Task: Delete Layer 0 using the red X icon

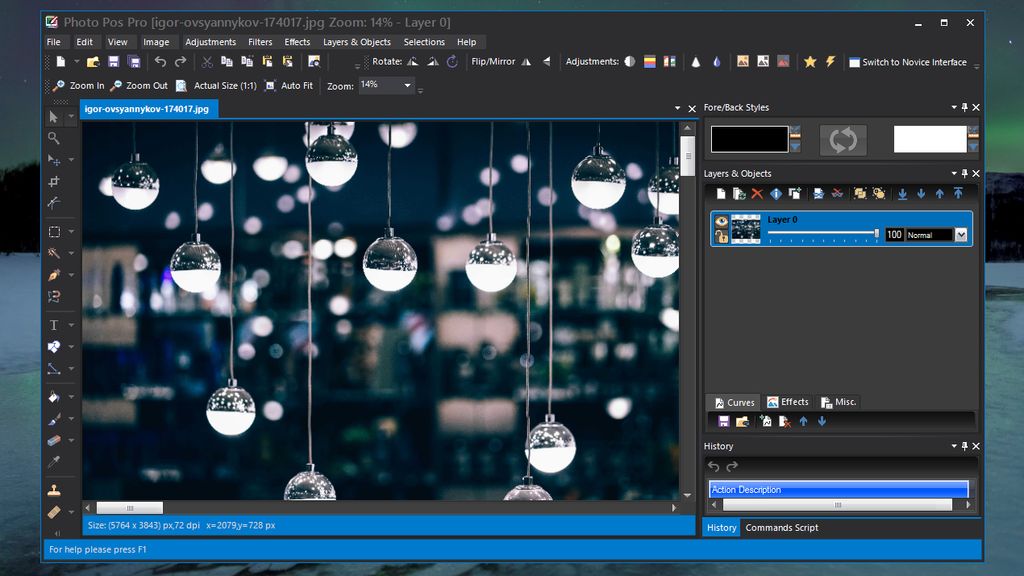Action: 755,192
